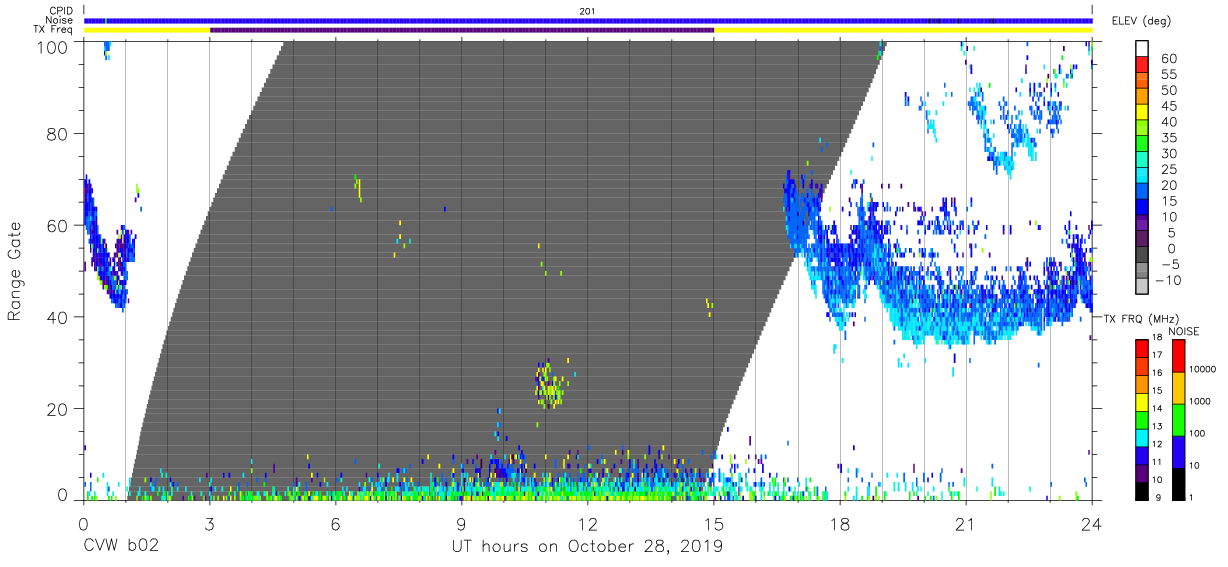Click the Noise row label

(x=60, y=20)
